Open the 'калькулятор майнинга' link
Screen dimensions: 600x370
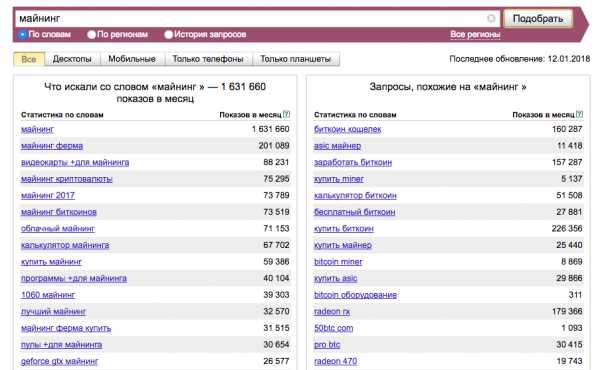(65, 245)
